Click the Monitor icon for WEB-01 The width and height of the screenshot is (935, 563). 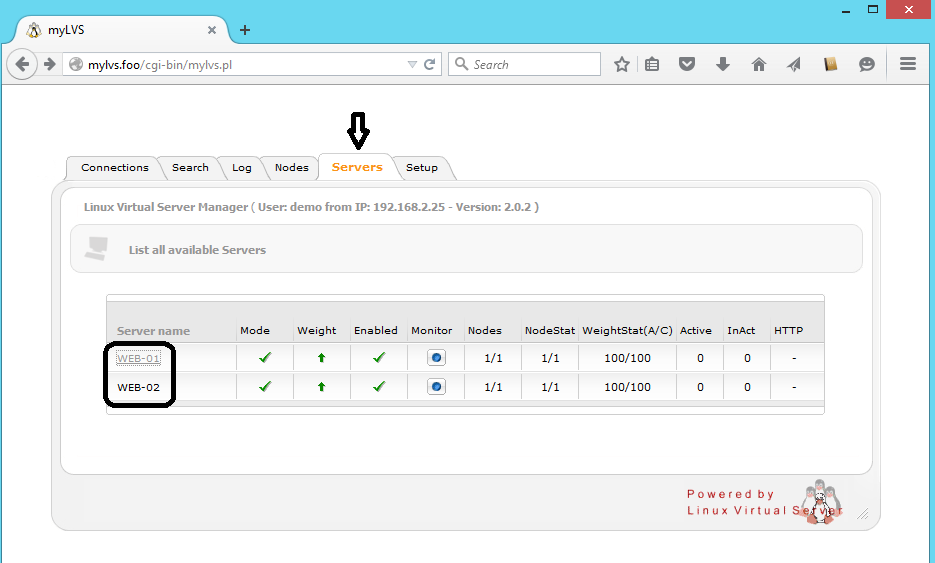pyautogui.click(x=436, y=358)
